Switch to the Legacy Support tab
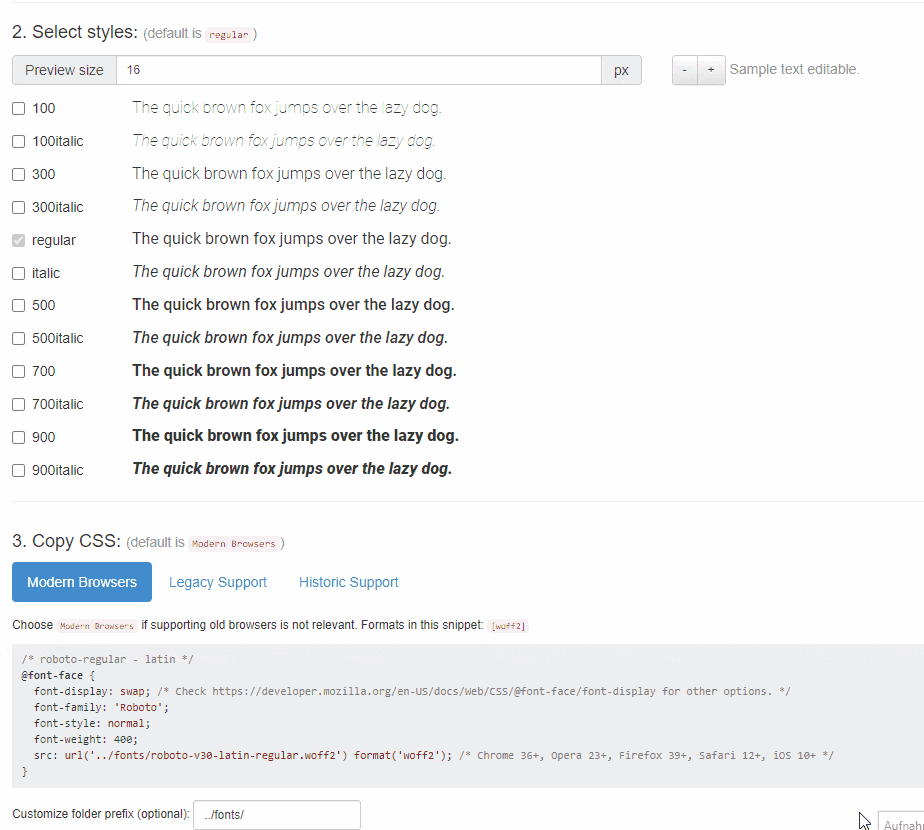The height and width of the screenshot is (830, 924). 218,582
